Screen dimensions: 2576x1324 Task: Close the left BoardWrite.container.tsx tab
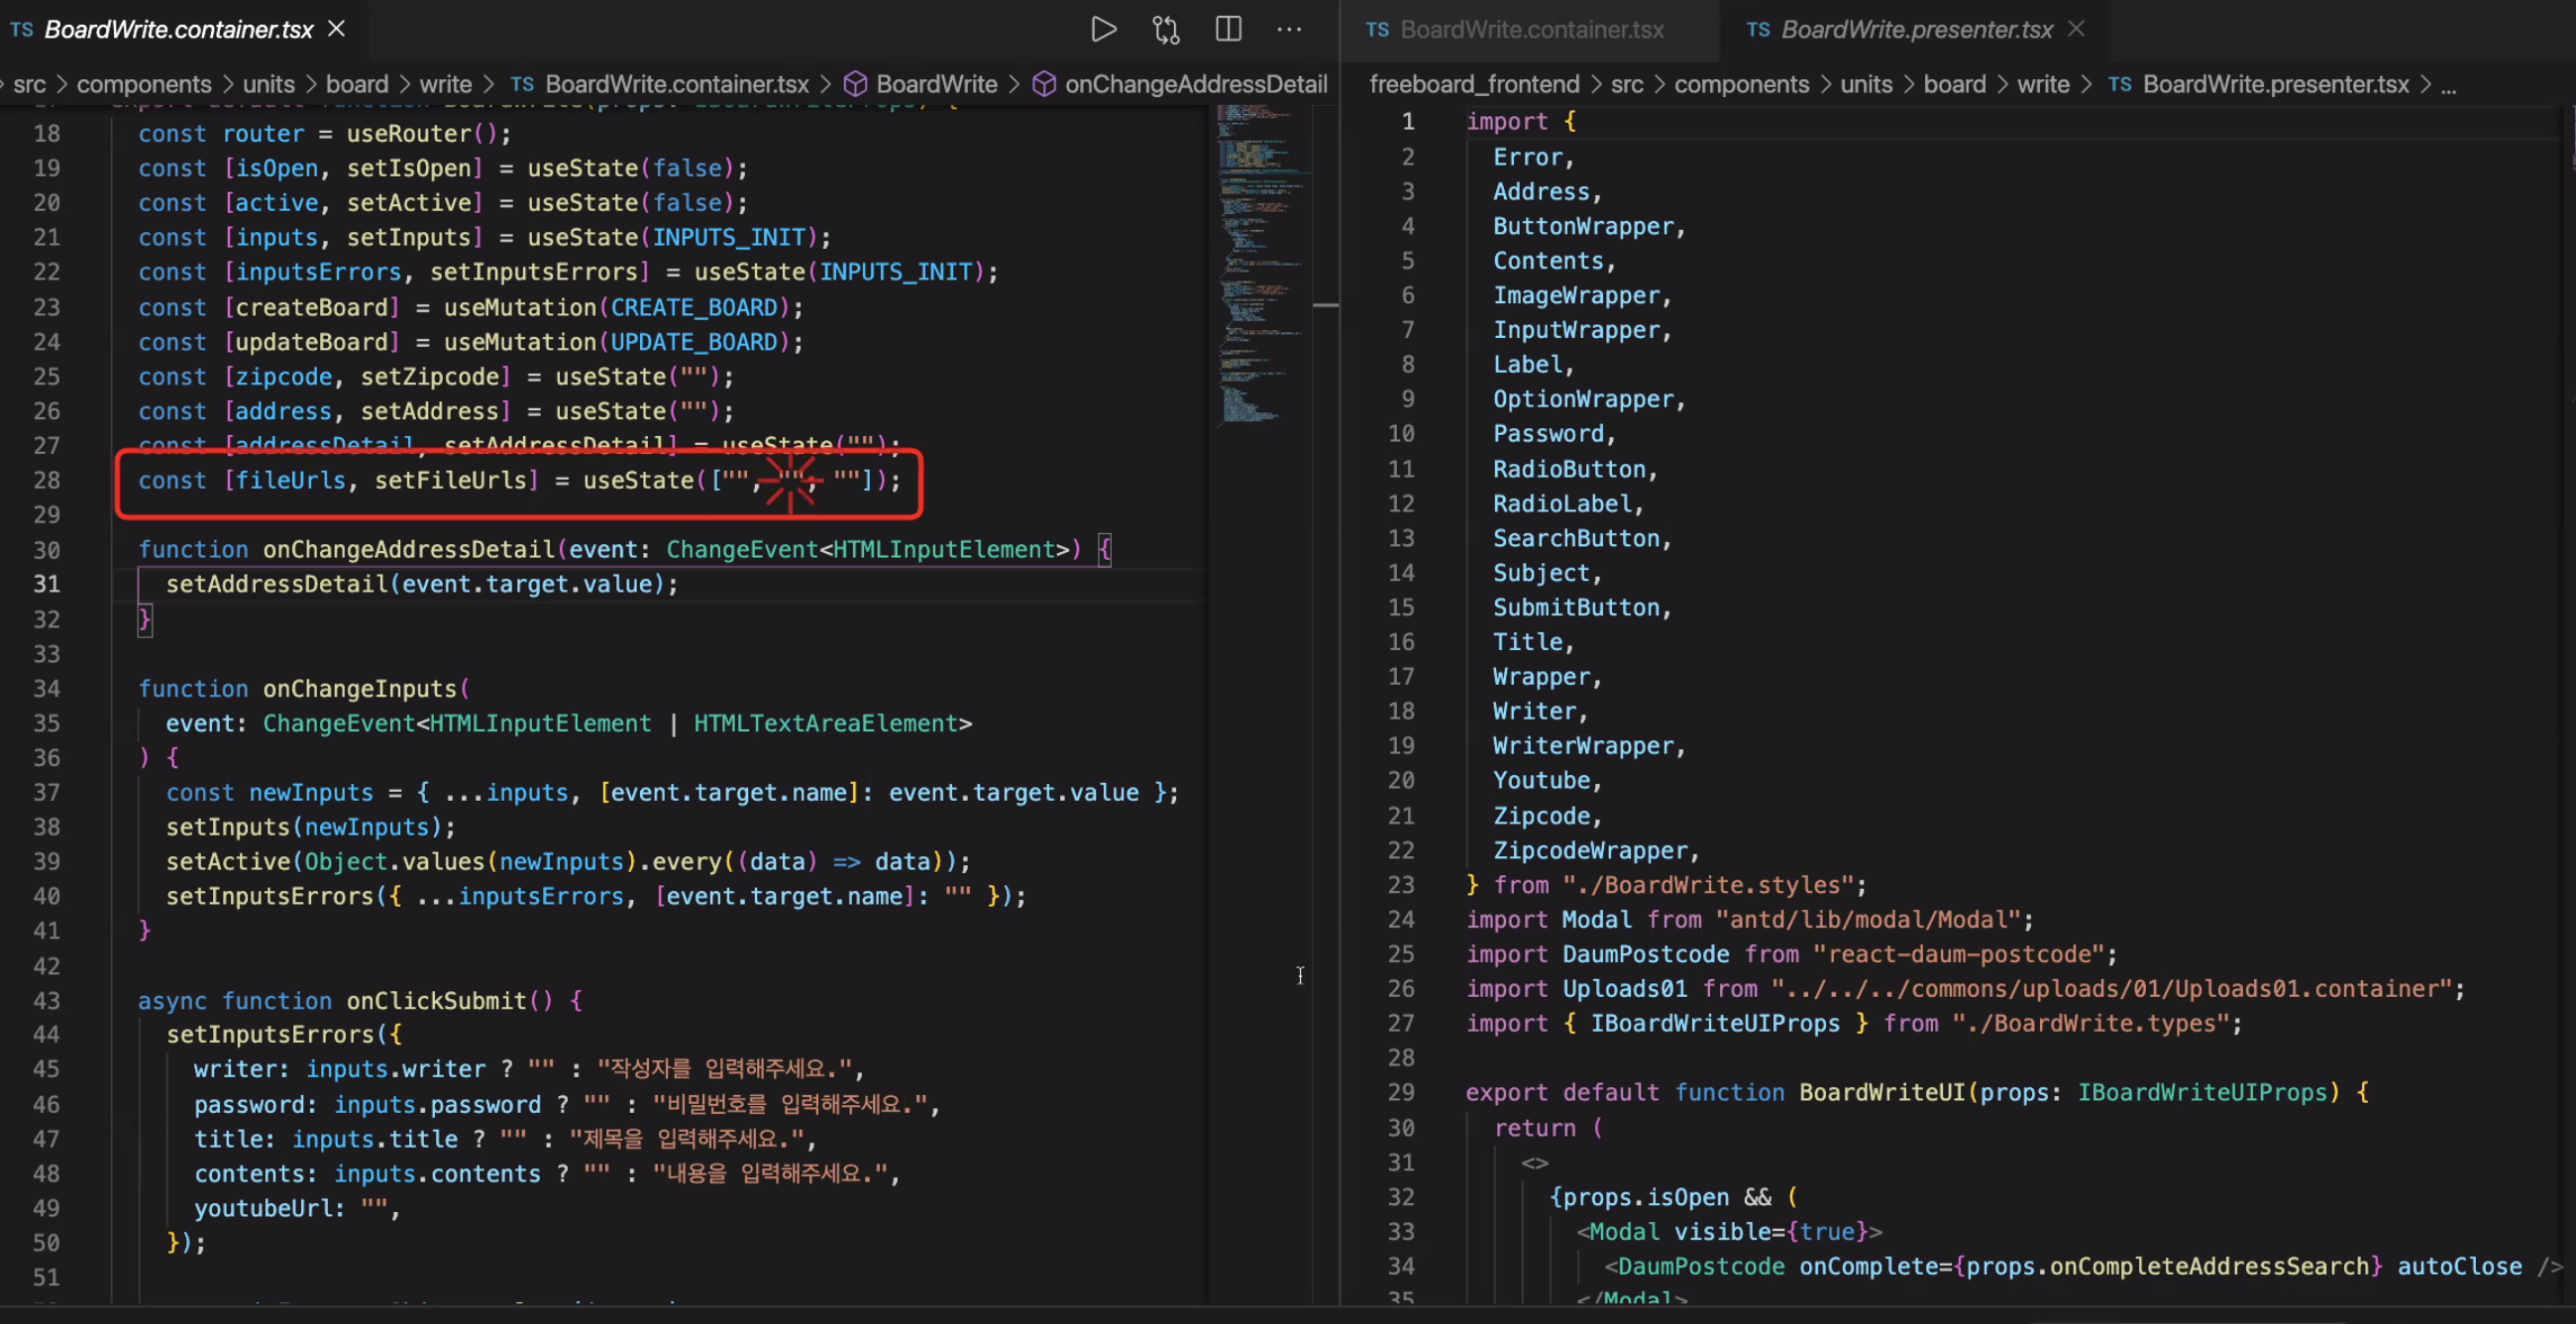pyautogui.click(x=337, y=29)
